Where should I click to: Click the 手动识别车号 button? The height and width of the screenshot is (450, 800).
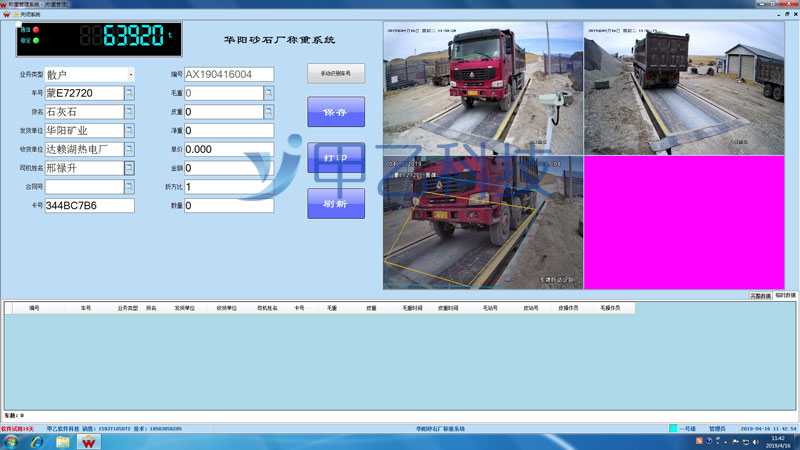(x=335, y=73)
